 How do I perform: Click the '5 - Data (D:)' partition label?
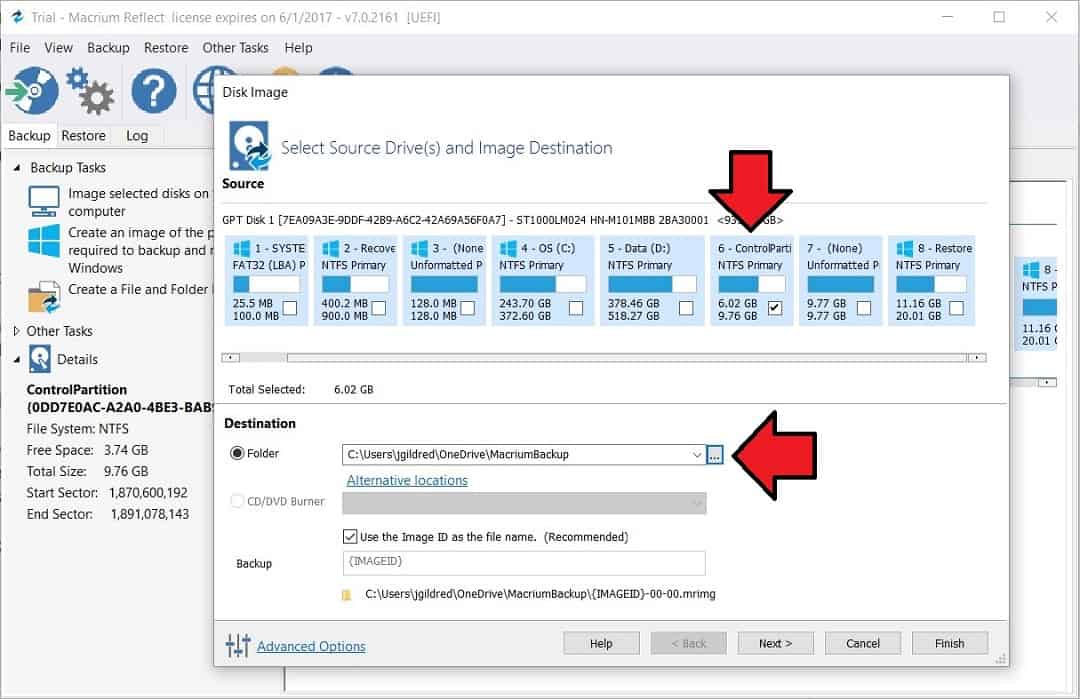(638, 248)
